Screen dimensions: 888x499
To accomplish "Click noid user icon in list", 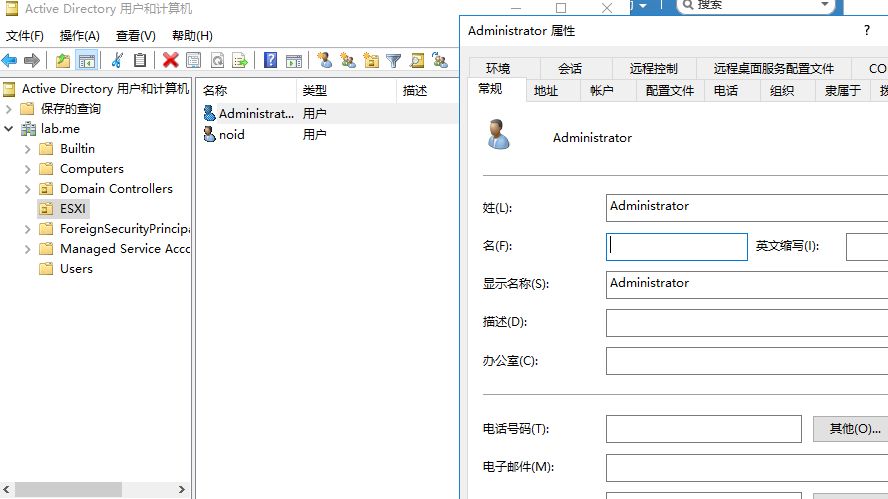I will click(210, 134).
